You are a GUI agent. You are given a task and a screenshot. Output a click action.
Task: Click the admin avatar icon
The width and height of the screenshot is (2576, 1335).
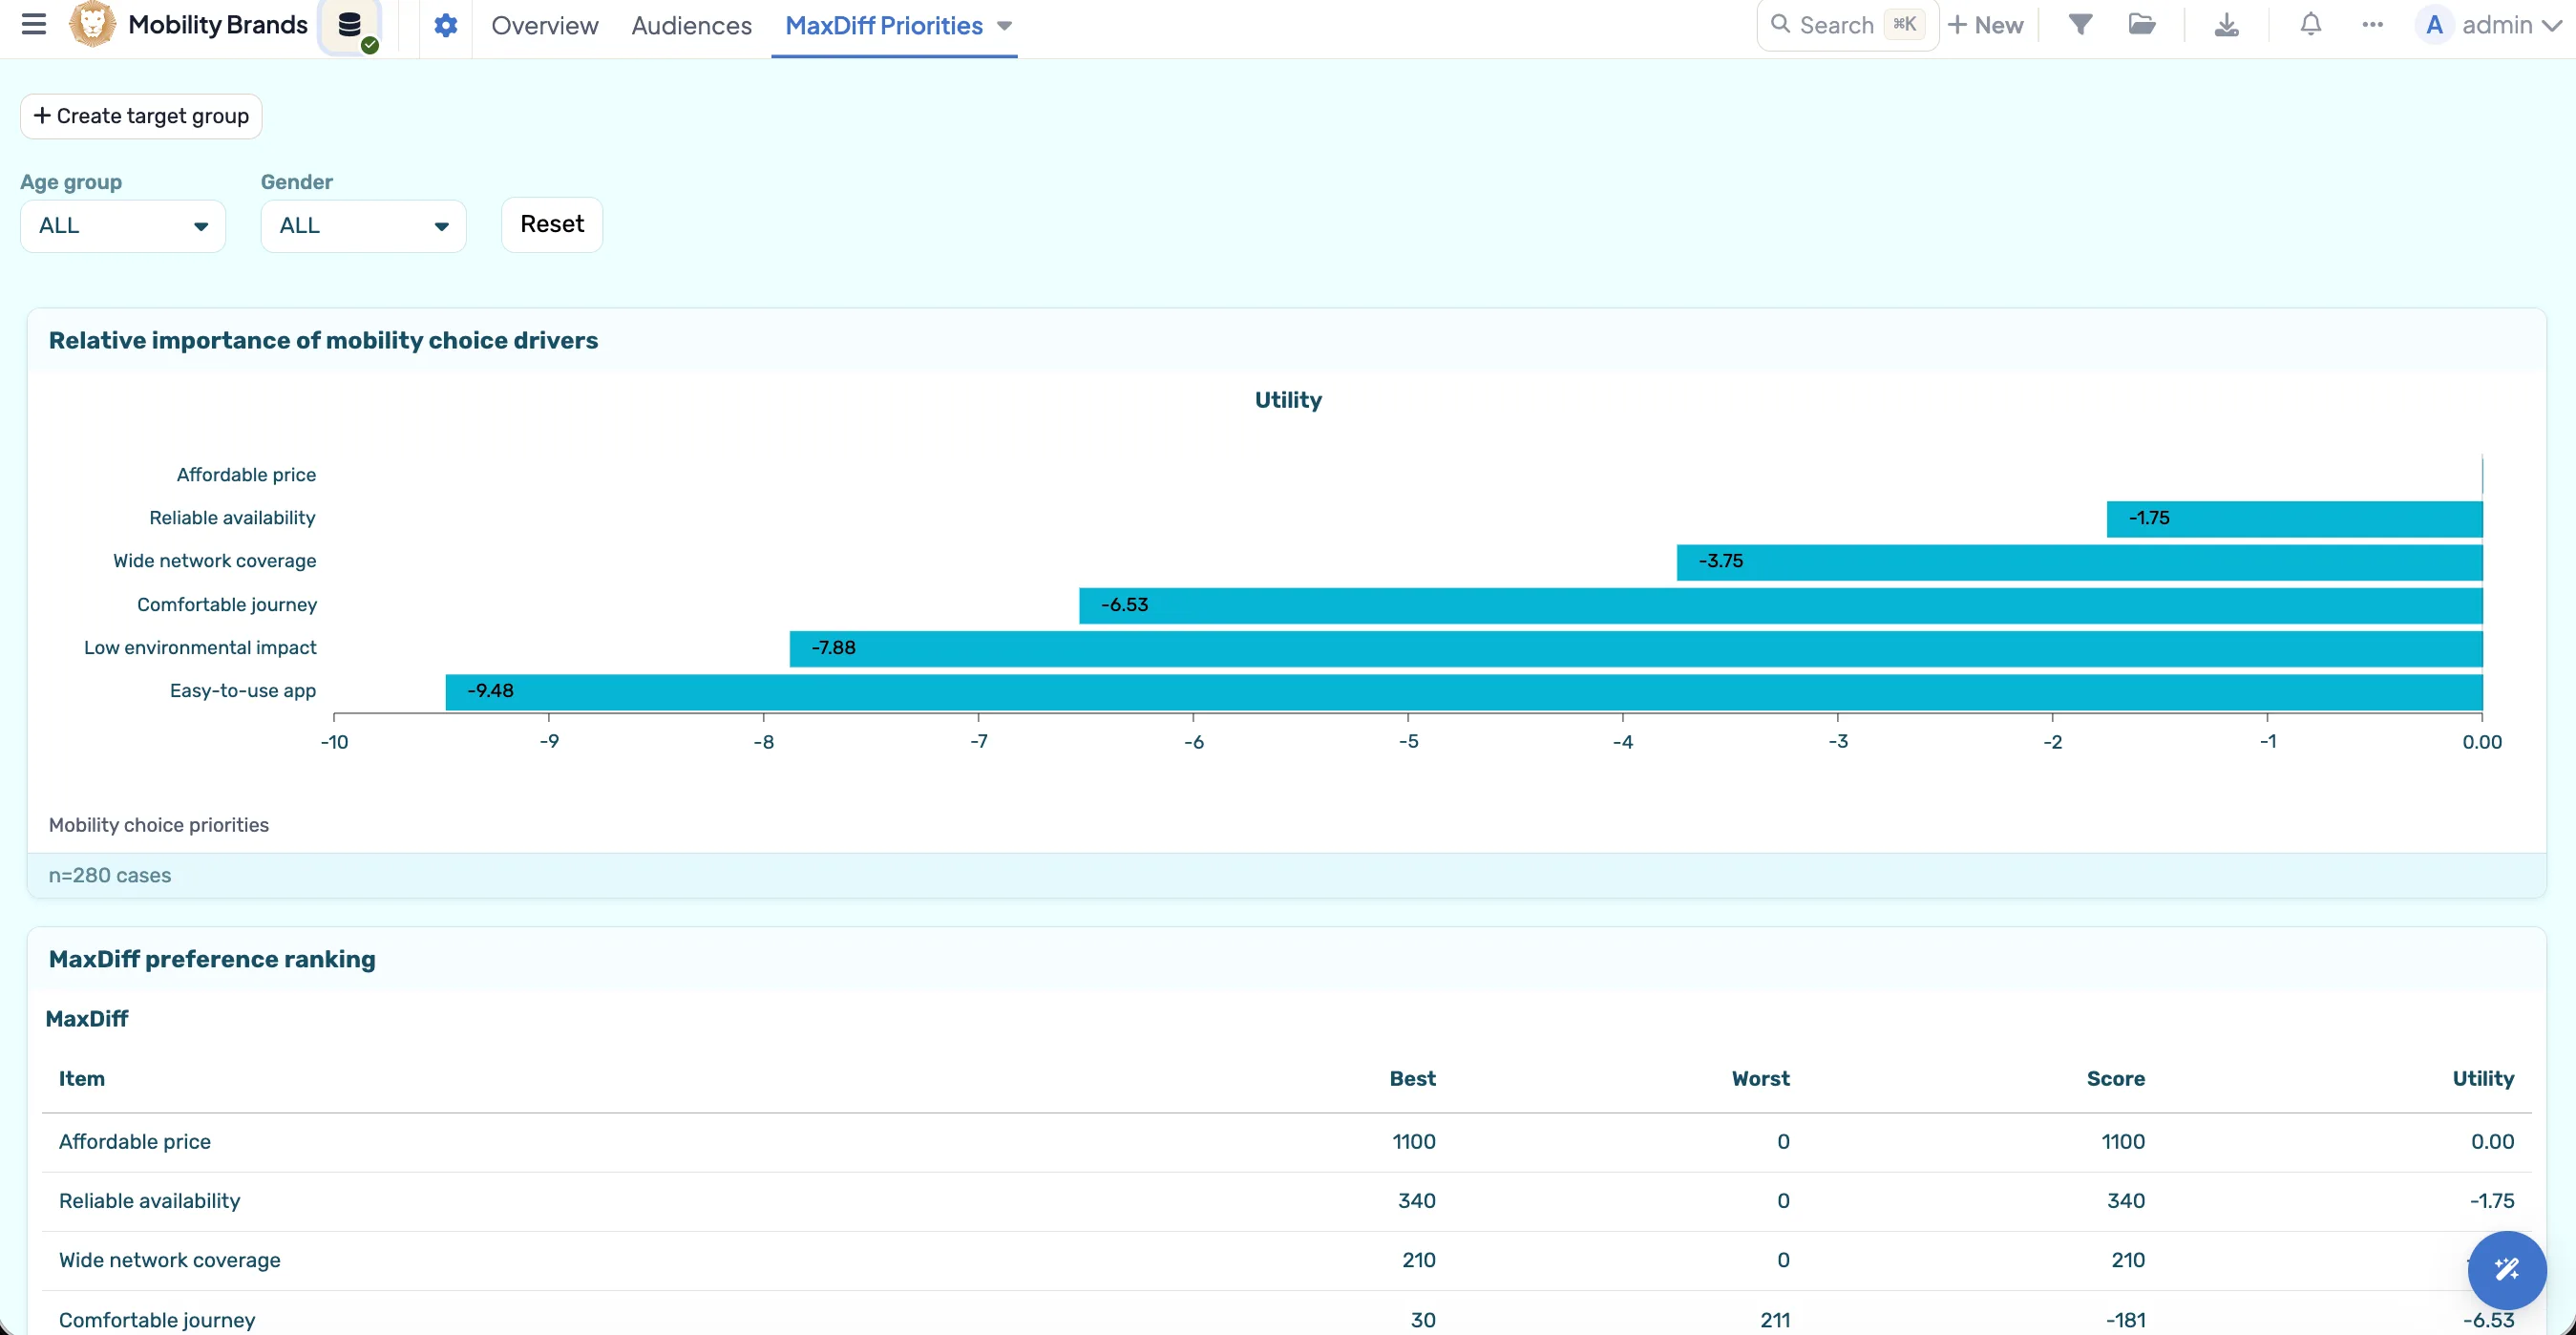[2434, 25]
